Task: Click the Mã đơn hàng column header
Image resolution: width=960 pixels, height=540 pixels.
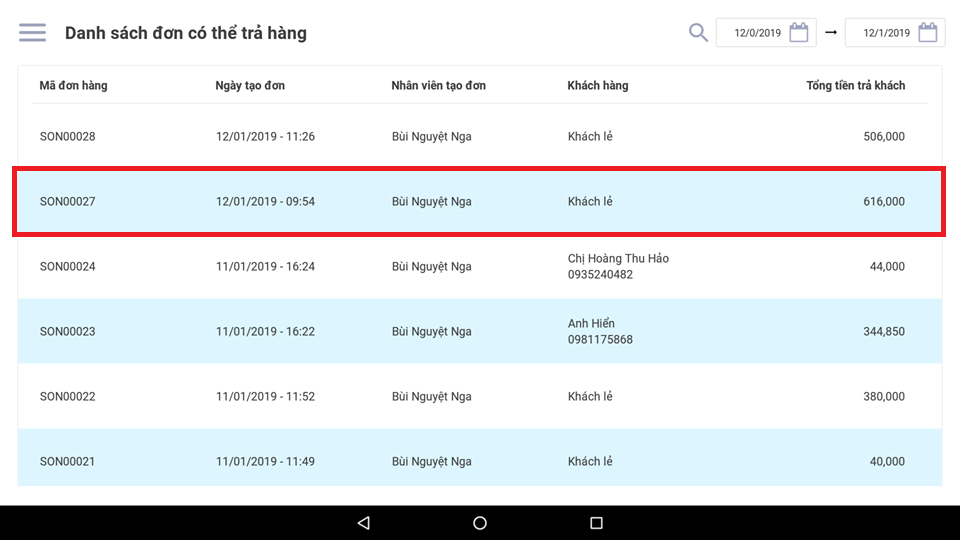Action: (x=73, y=86)
